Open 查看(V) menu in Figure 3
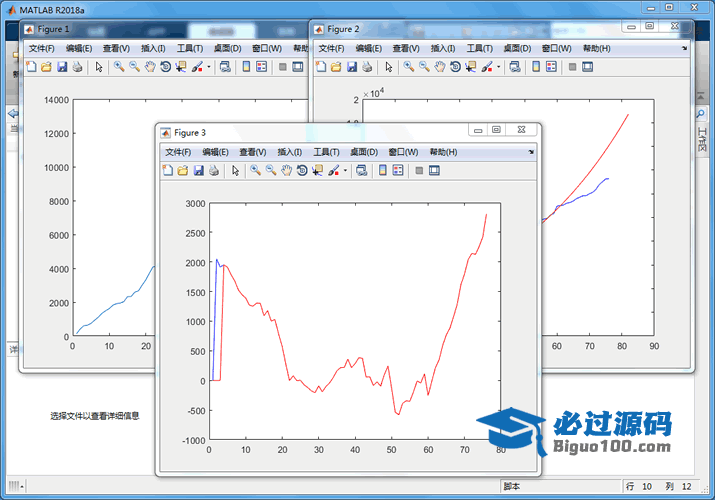The height and width of the screenshot is (500, 715). 253,152
